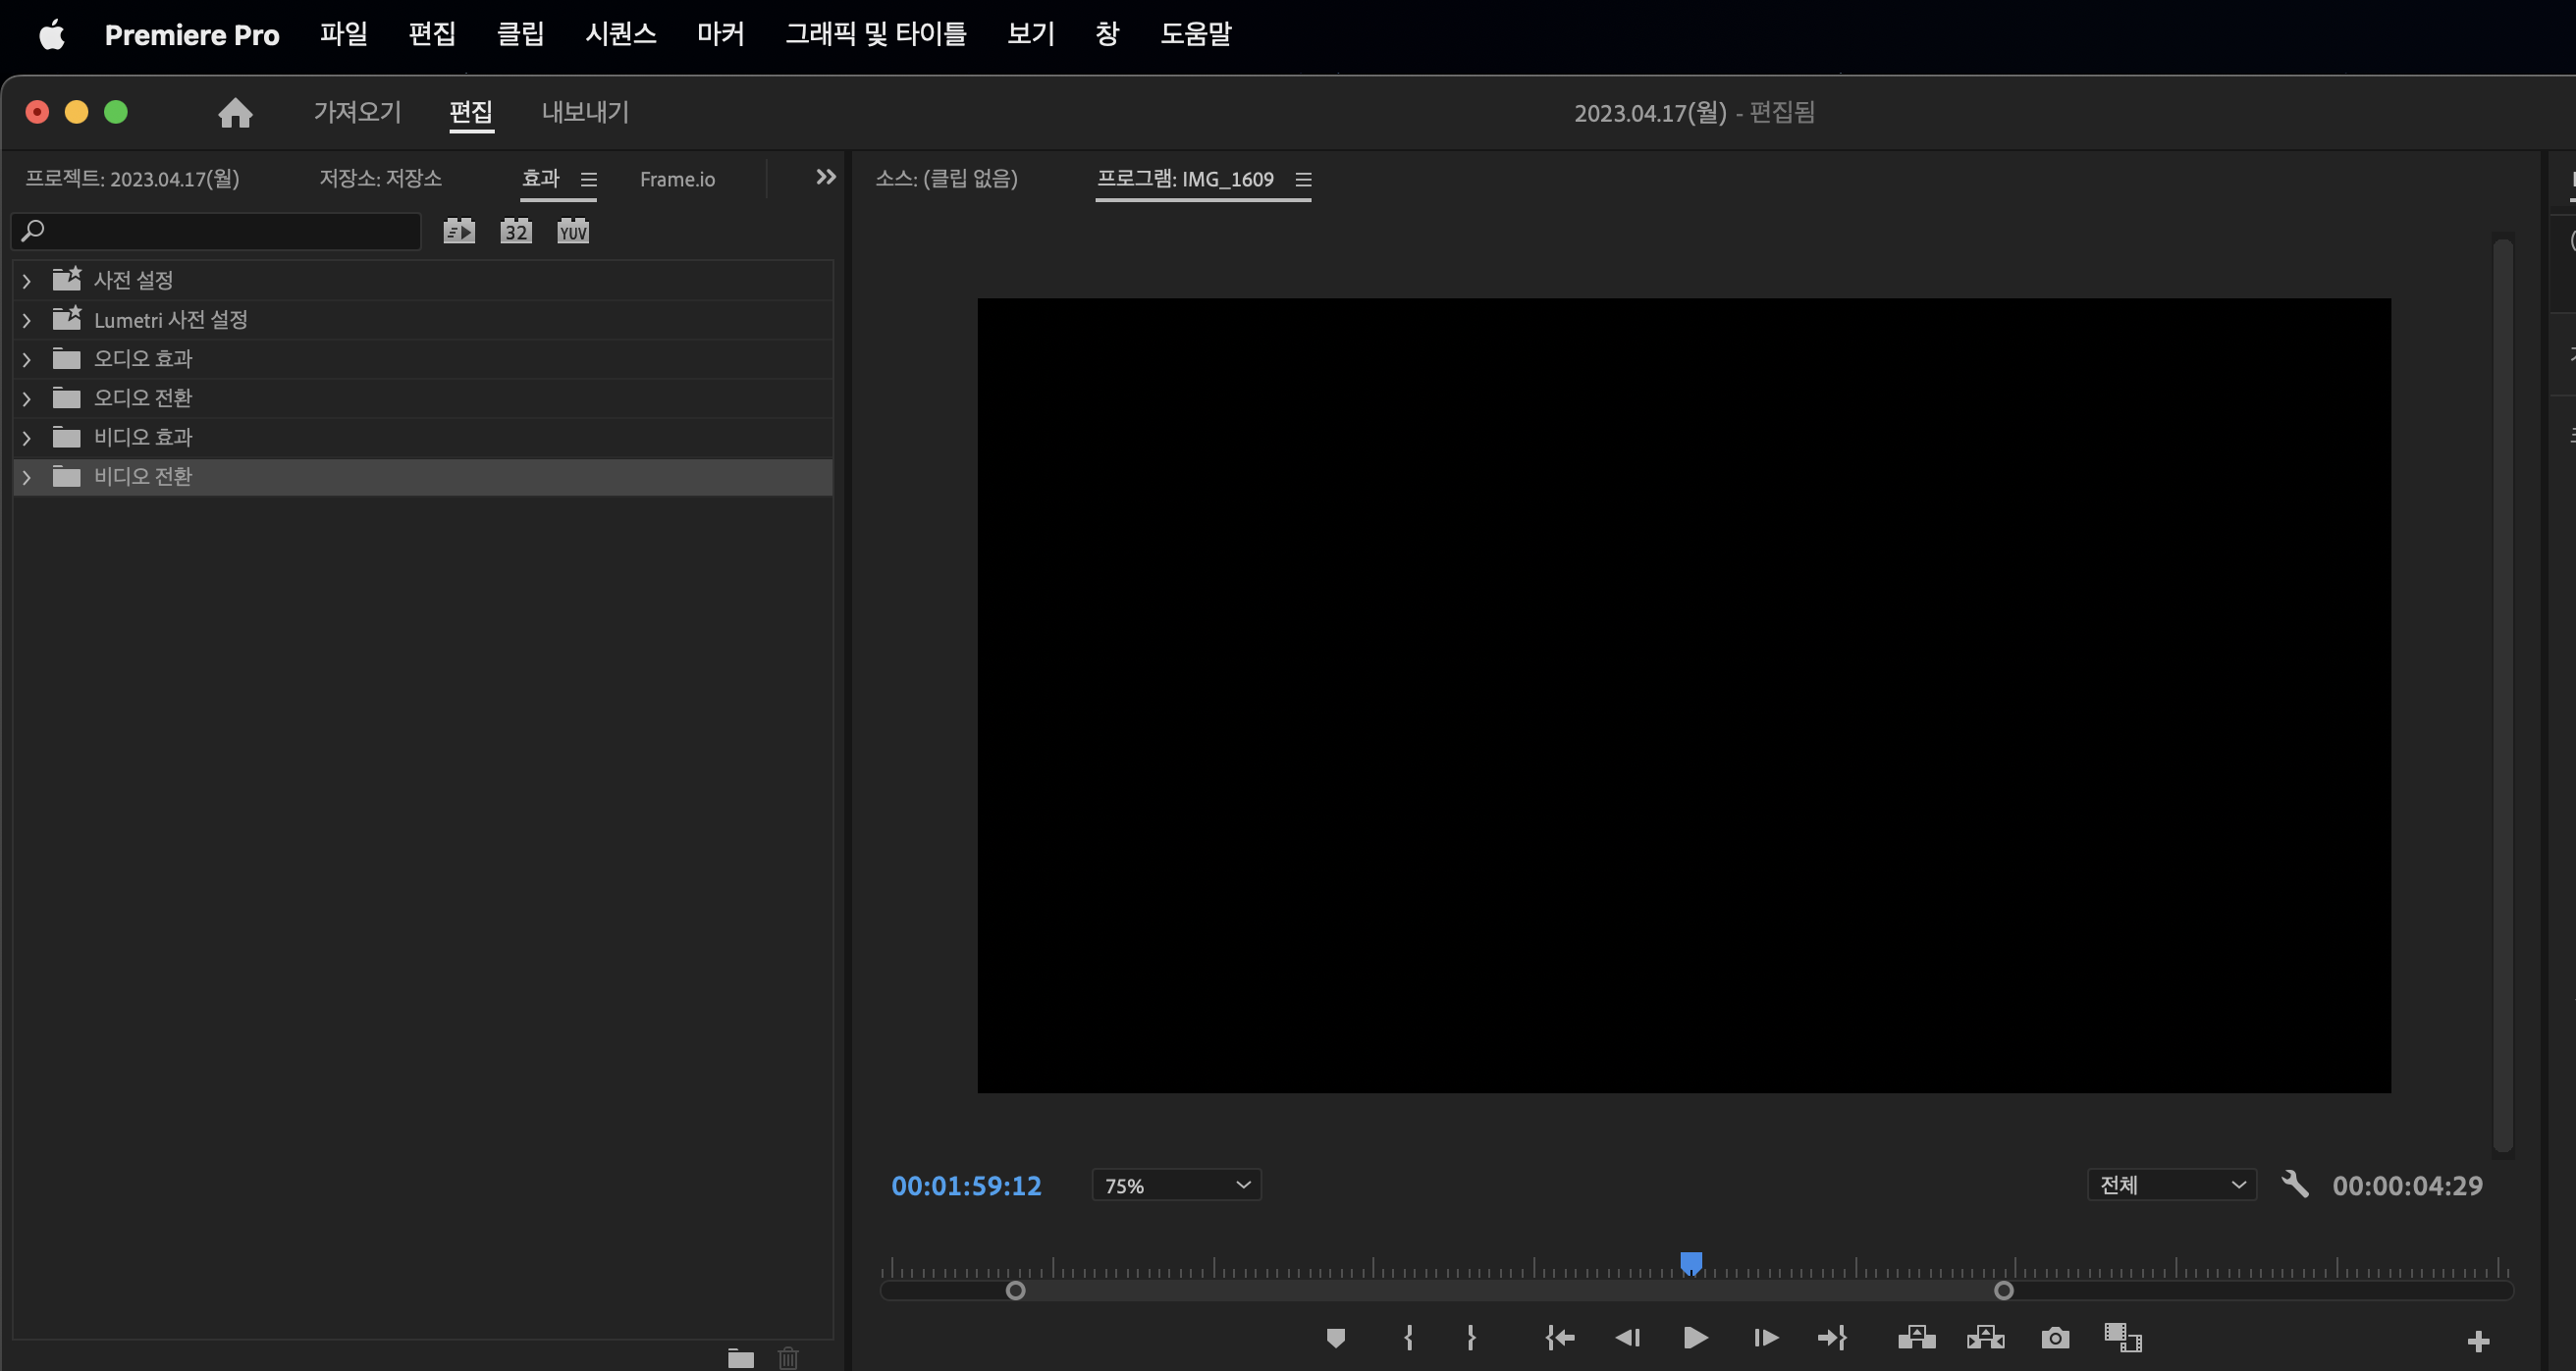Click the current timecode 00:01:59:12
The image size is (2576, 1371).
pyautogui.click(x=966, y=1186)
